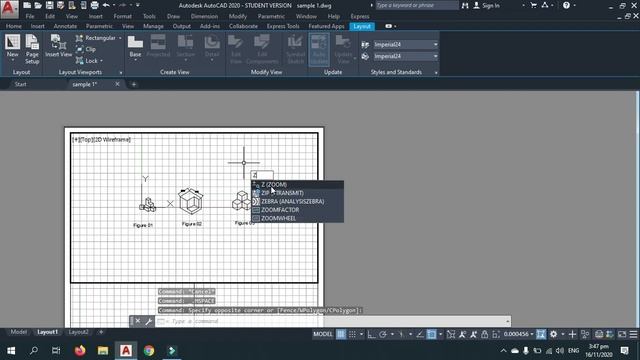Open Page Setup manager

[x=32, y=49]
